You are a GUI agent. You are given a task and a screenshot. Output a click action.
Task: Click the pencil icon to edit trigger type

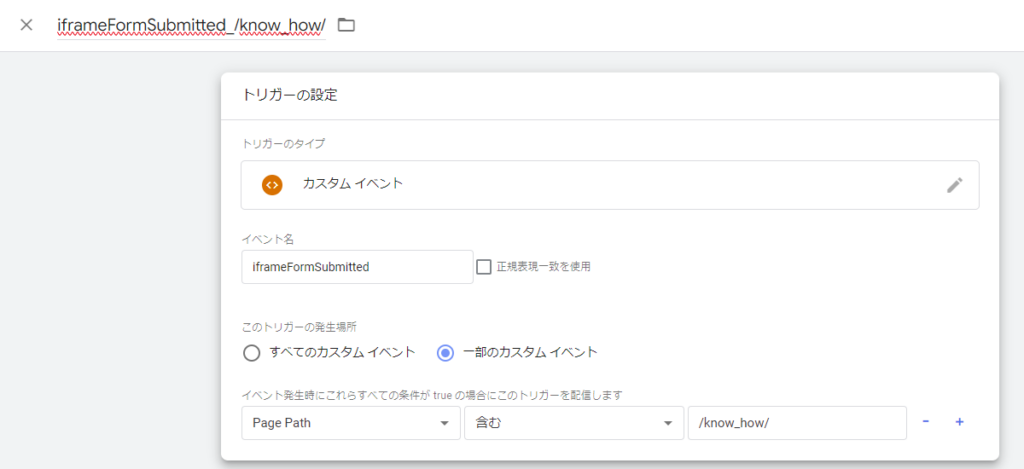click(954, 185)
